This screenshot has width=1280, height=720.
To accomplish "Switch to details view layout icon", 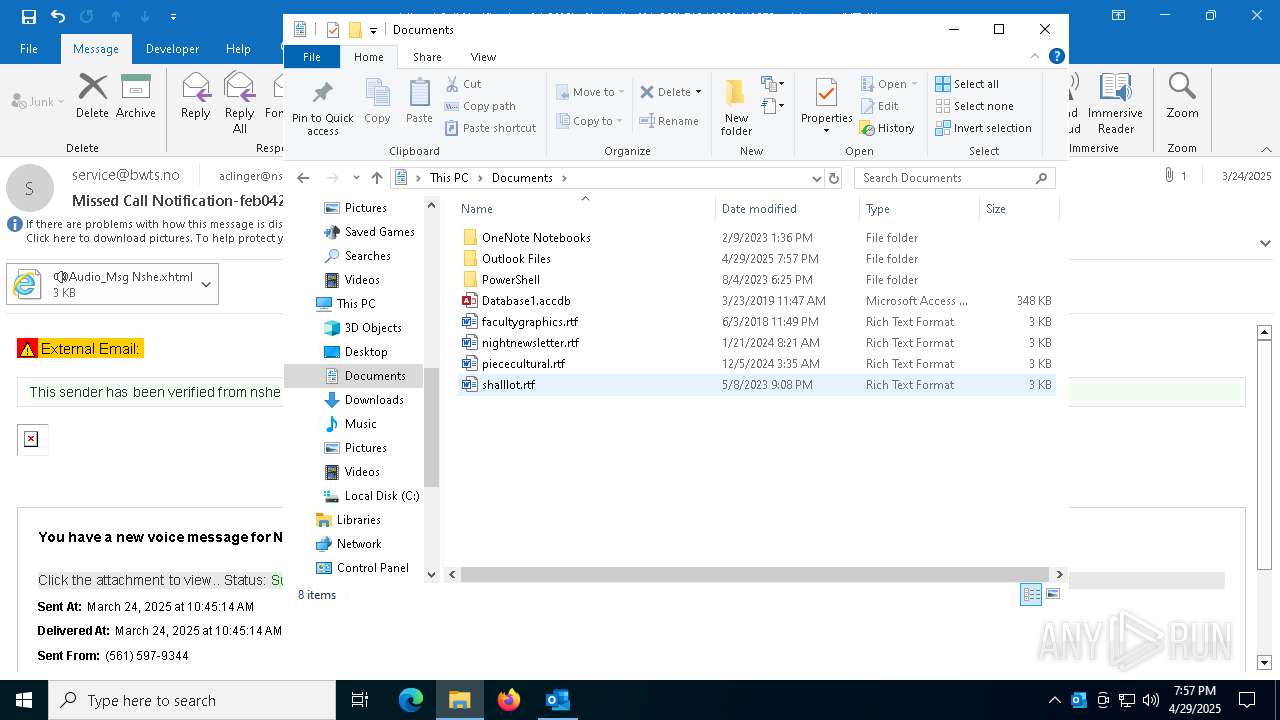I will [x=1031, y=594].
